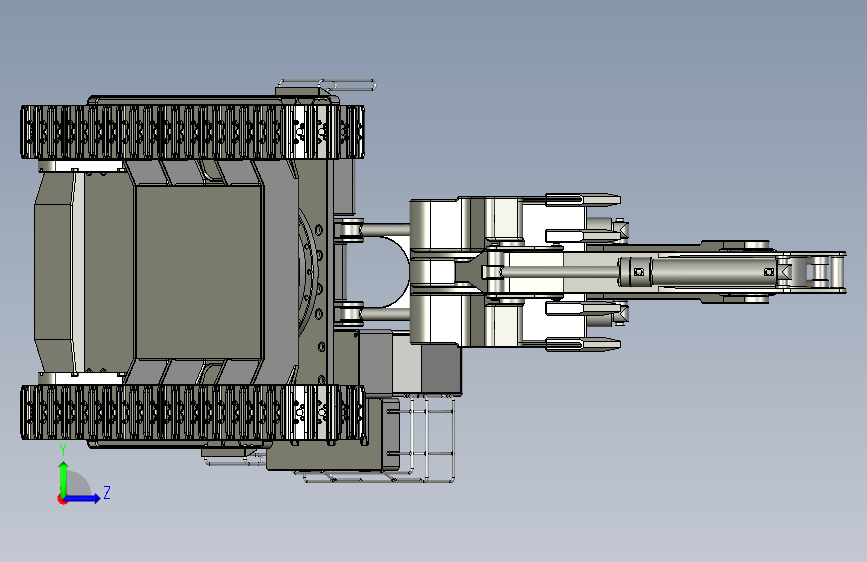The height and width of the screenshot is (562, 867).
Task: Click the blue Z axis arrow of the triad
Action: pos(83,498)
